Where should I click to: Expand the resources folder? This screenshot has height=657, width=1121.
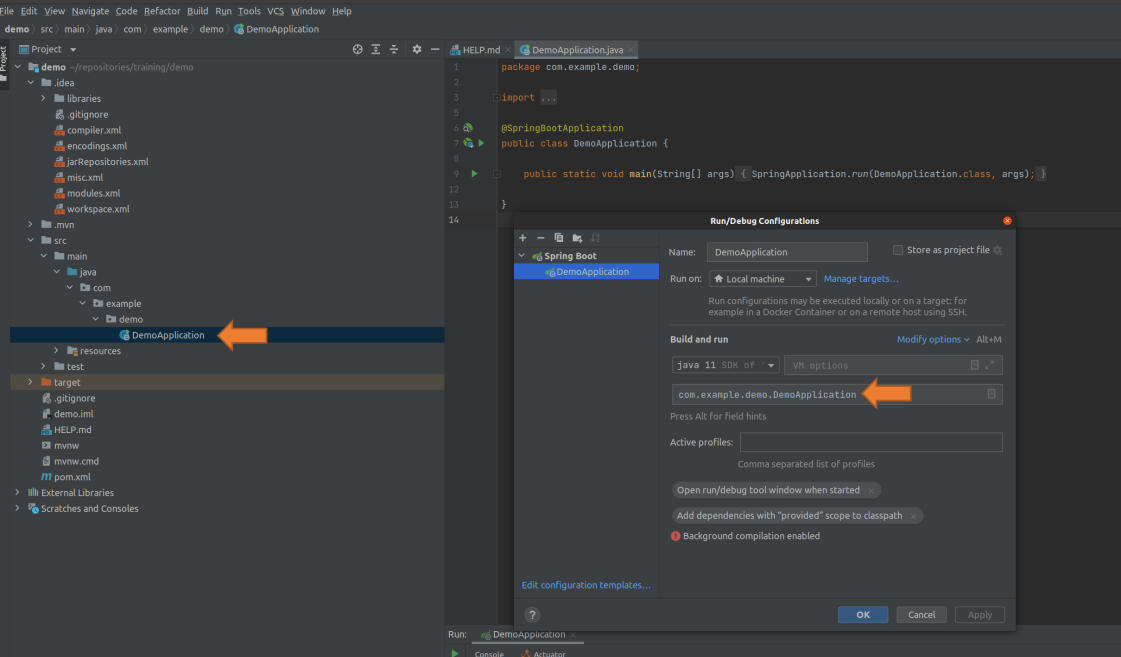(x=56, y=351)
